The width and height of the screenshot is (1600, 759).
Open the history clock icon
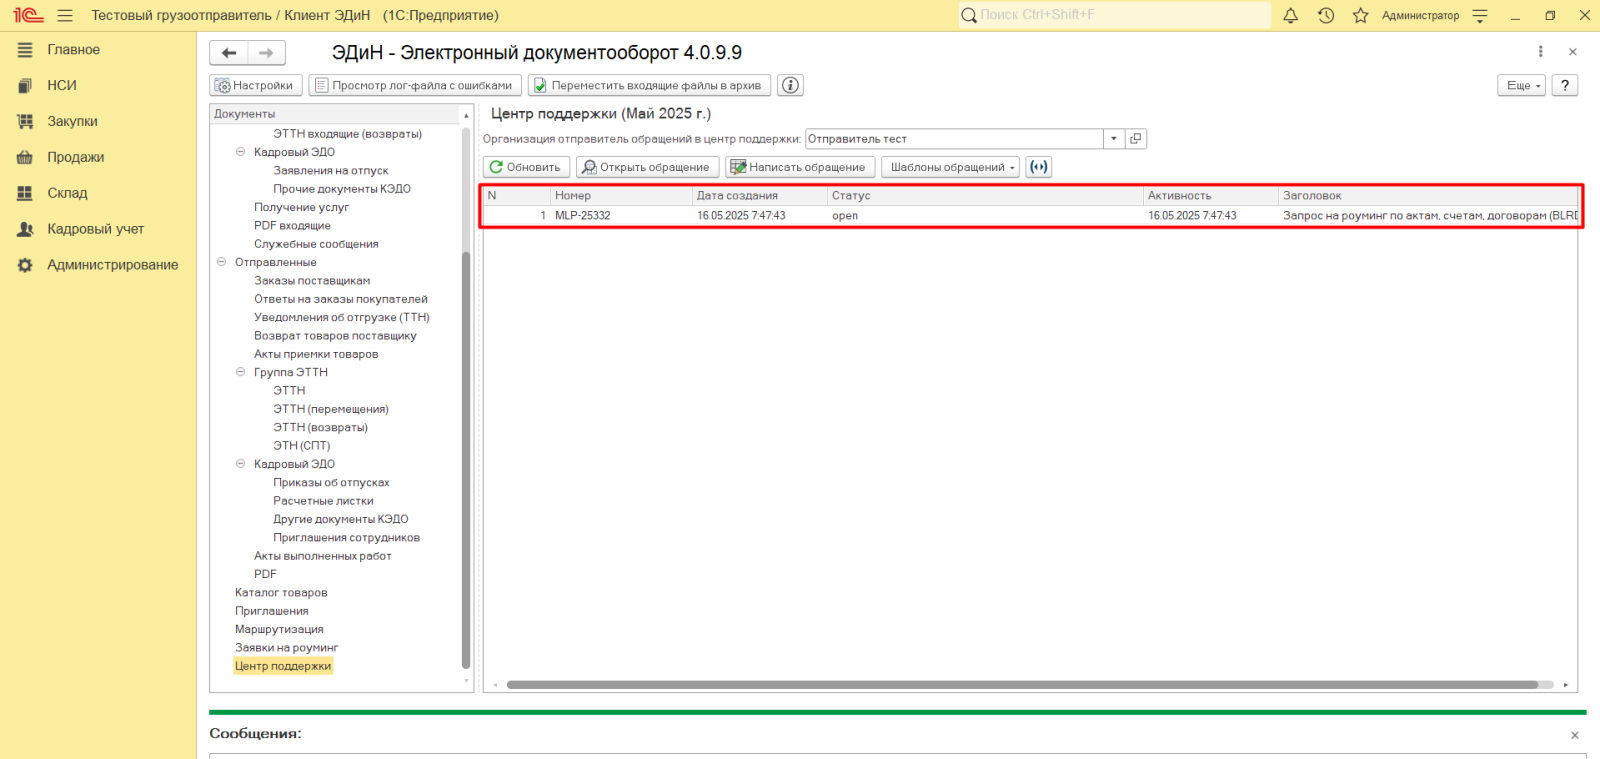[1326, 15]
